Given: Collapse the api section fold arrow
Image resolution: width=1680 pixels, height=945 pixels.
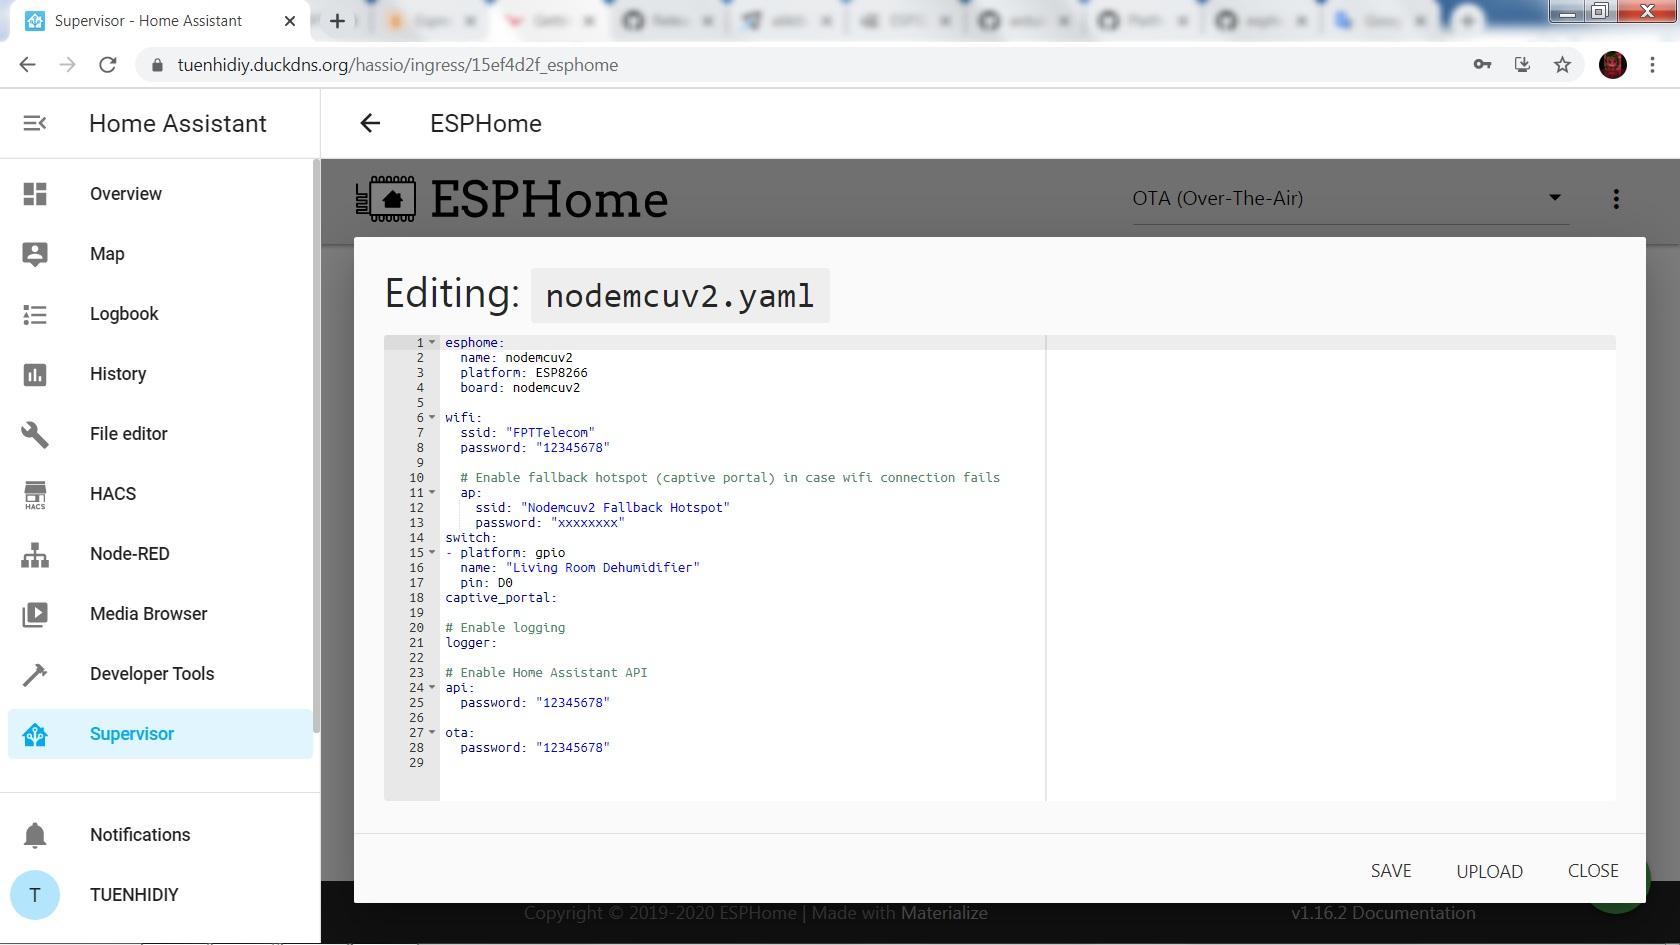Looking at the screenshot, I should (431, 688).
